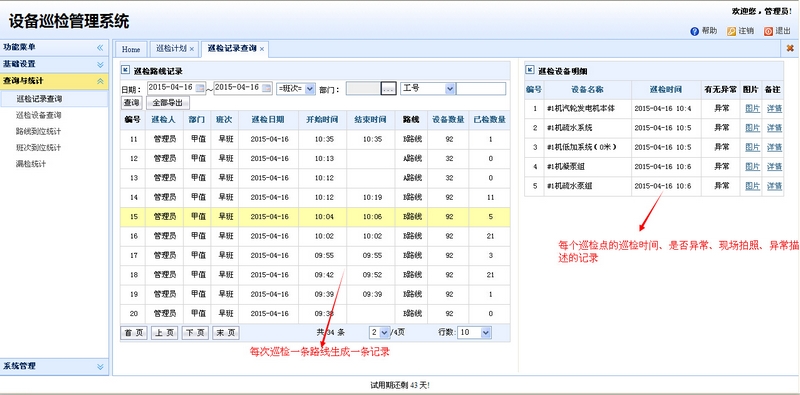This screenshot has height=395, width=800.
Task: Click the 部门 department input field
Action: click(x=363, y=89)
